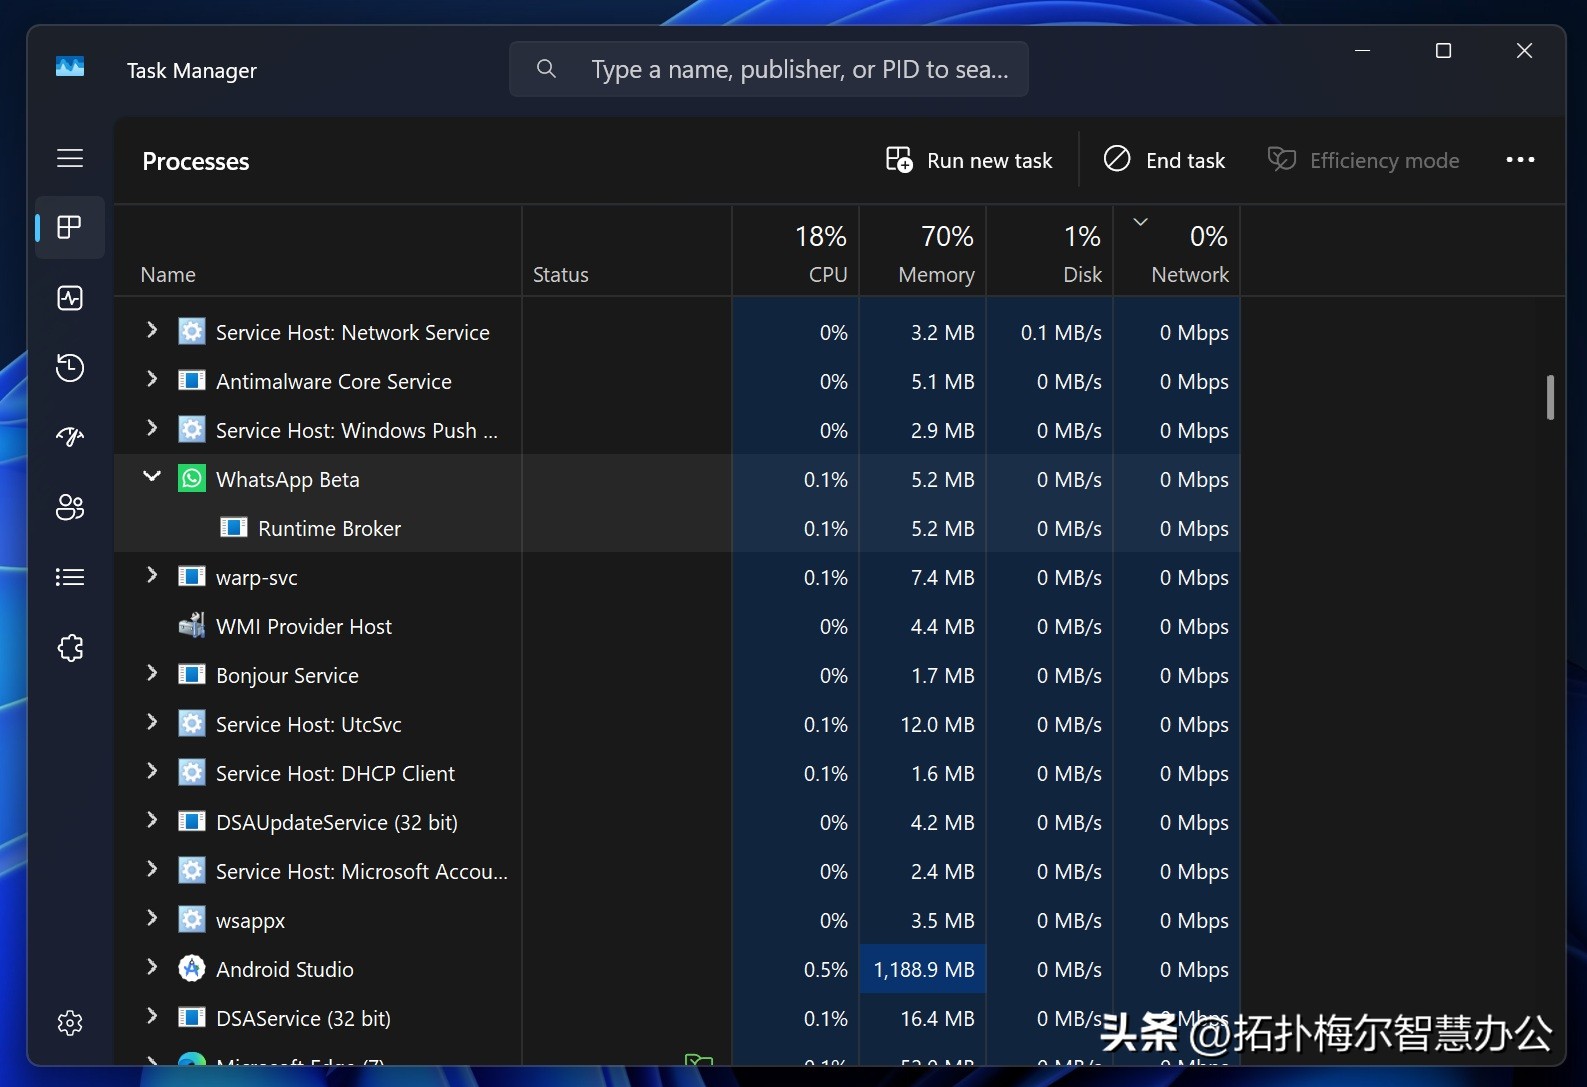Click the process search input field

point(769,69)
